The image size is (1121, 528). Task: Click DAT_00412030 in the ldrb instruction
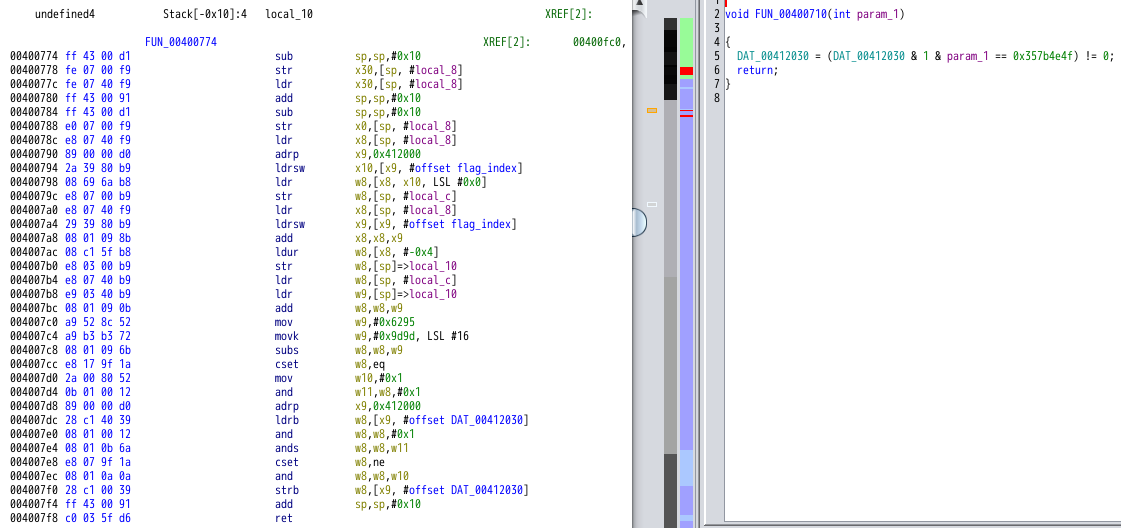coord(487,420)
